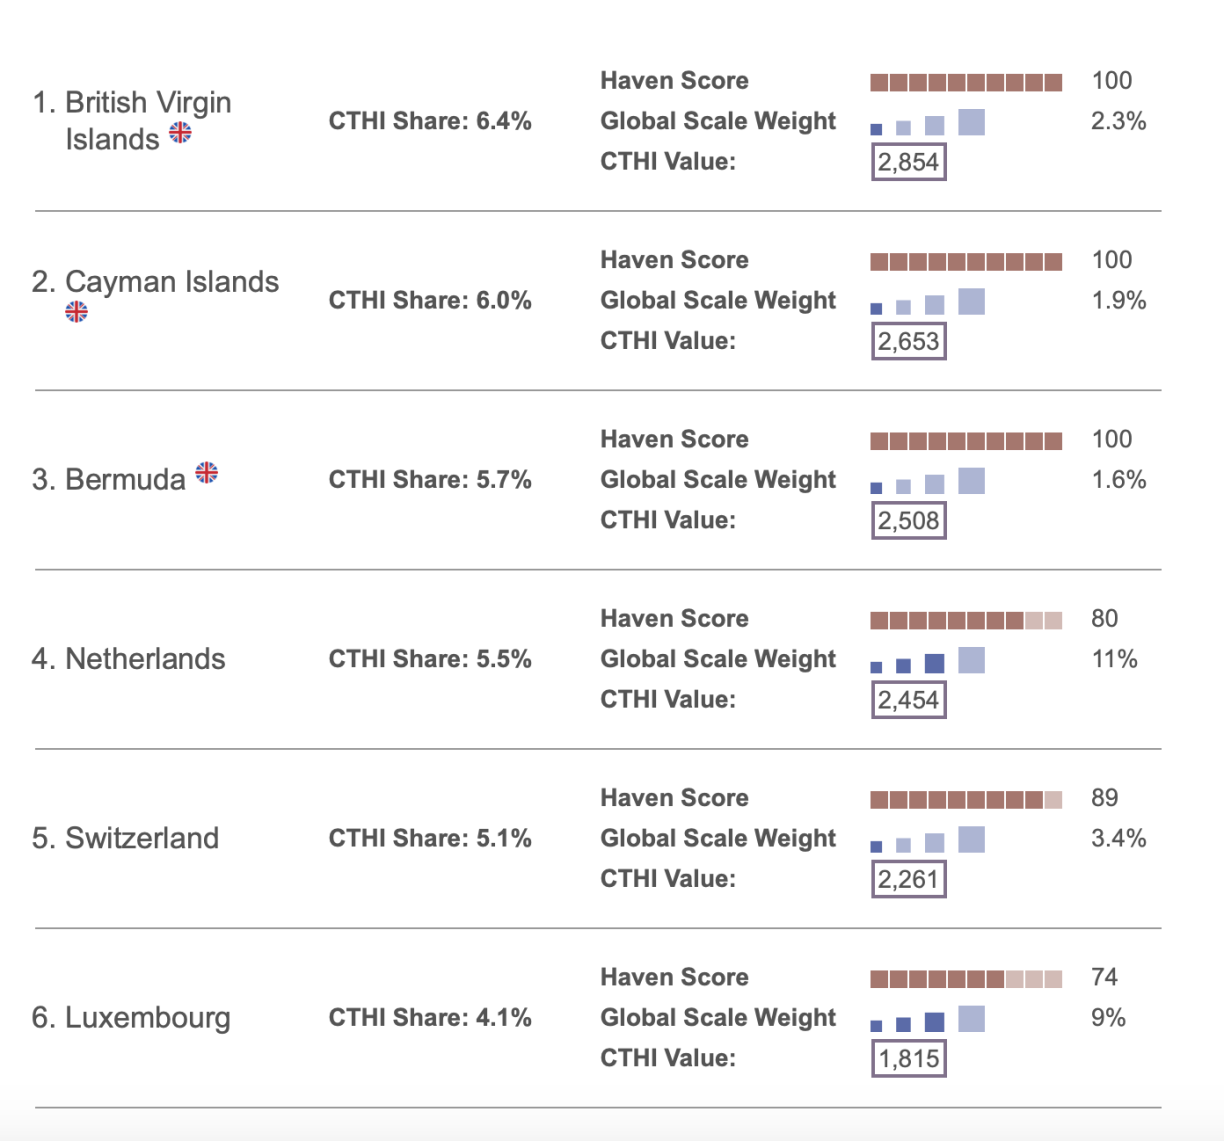Viewport: 1224px width, 1141px height.
Task: Click the Bermuda CTHI Share 5.7% text
Action: [x=430, y=480]
